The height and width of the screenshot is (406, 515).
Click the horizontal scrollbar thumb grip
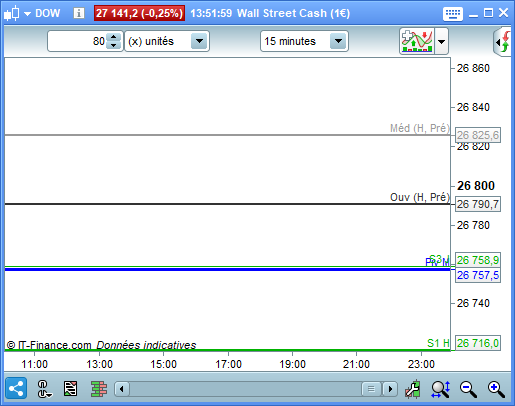(371, 389)
